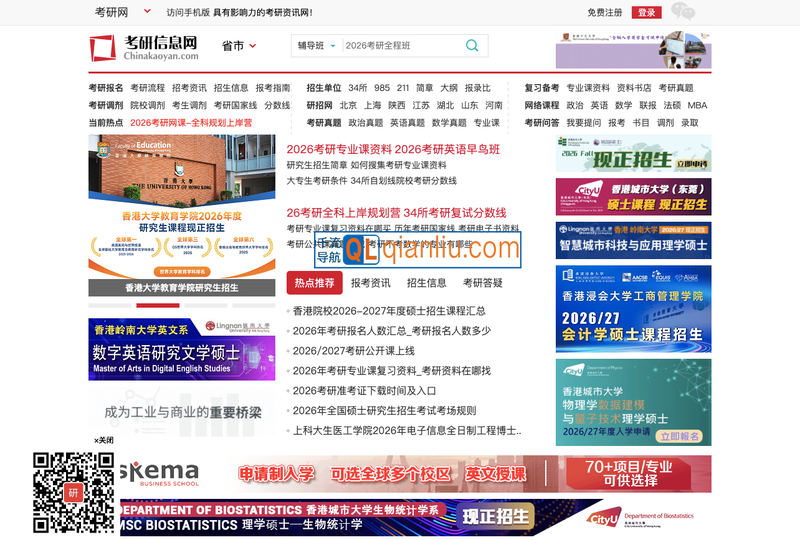The width and height of the screenshot is (800, 540).
Task: Close the QR code with ×关闭
Action: 104,440
